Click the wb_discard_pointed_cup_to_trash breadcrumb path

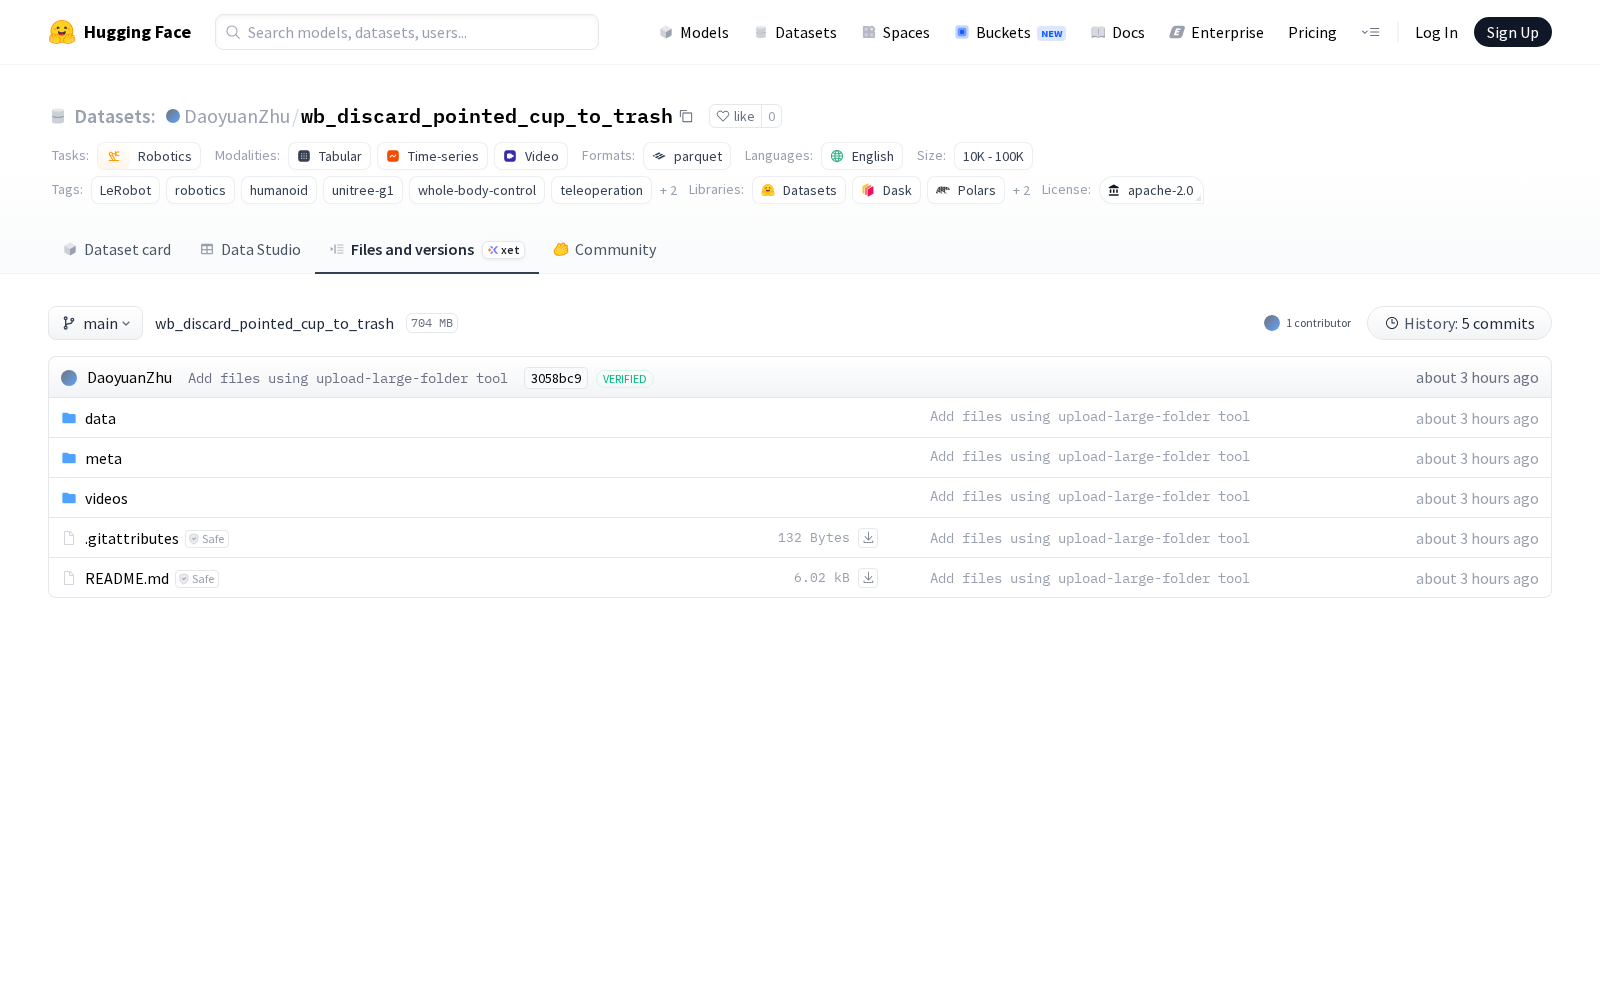[274, 323]
